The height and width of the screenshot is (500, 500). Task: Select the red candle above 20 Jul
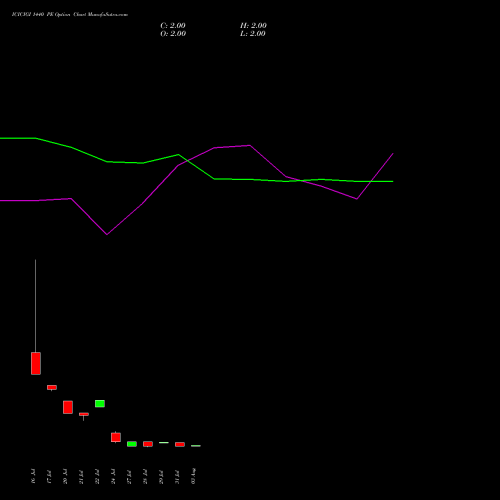pos(68,407)
